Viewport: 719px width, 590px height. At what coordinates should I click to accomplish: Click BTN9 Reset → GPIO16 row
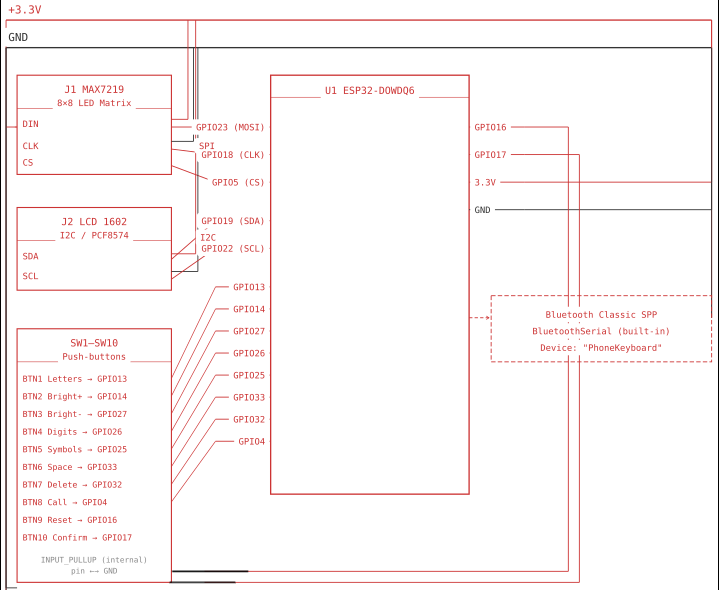[70, 520]
